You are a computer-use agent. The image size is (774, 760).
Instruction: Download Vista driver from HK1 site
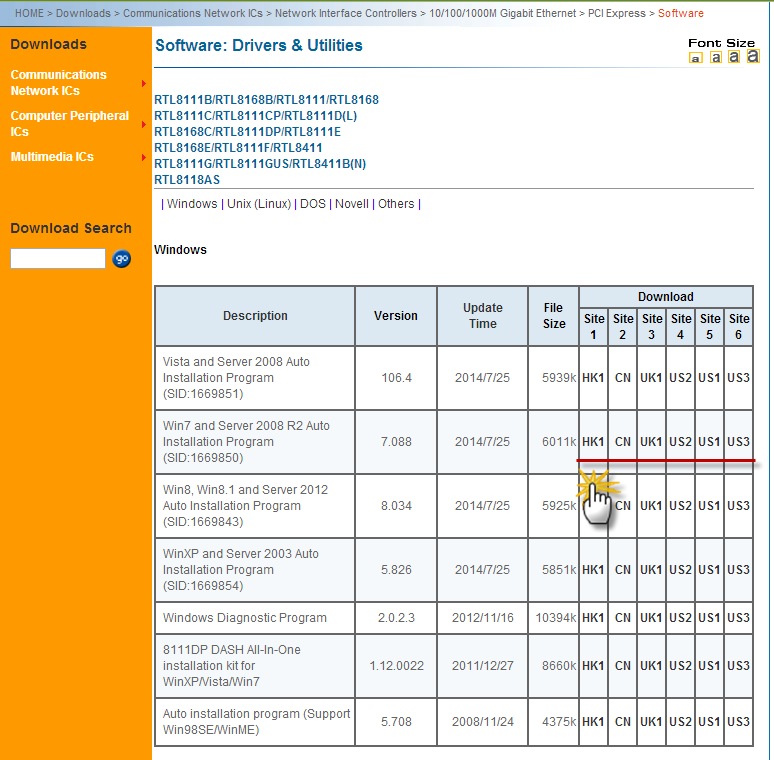(x=593, y=378)
